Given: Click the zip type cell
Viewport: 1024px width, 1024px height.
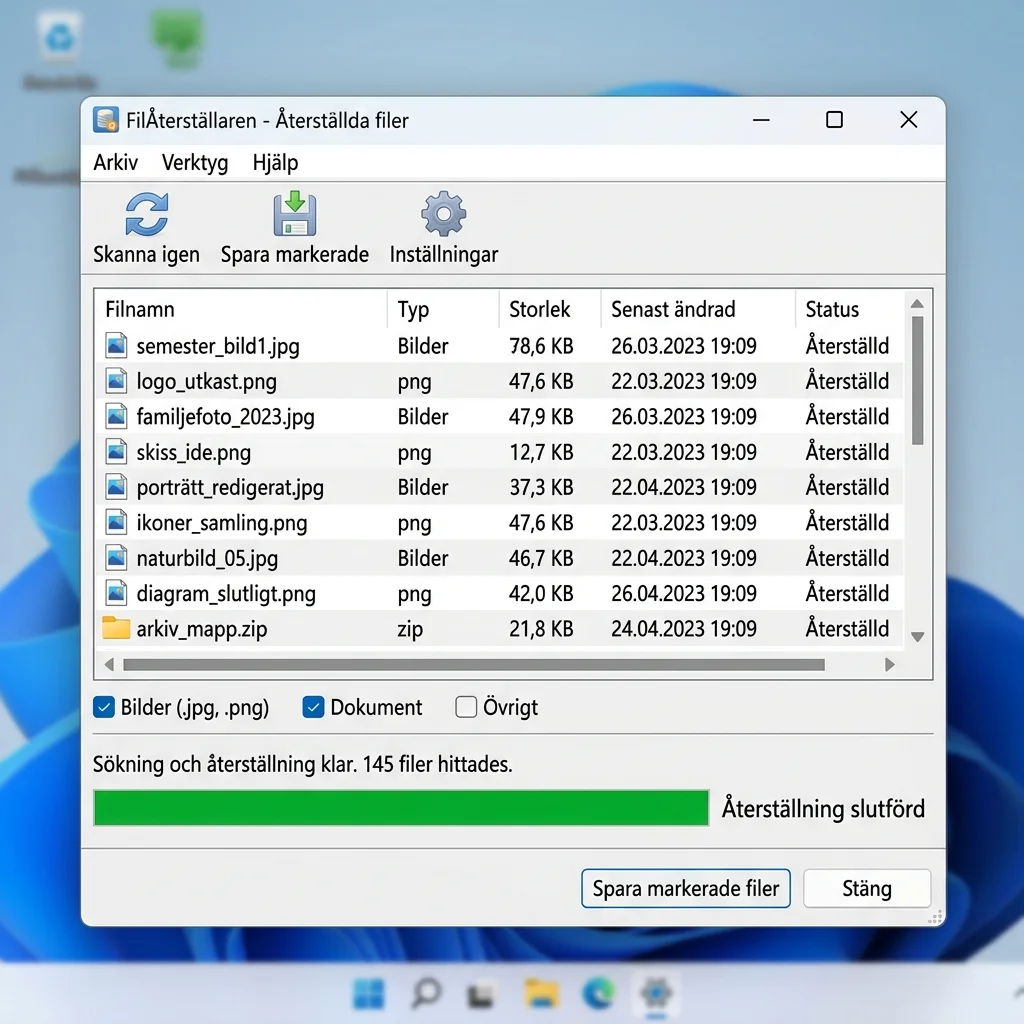Looking at the screenshot, I should 410,630.
